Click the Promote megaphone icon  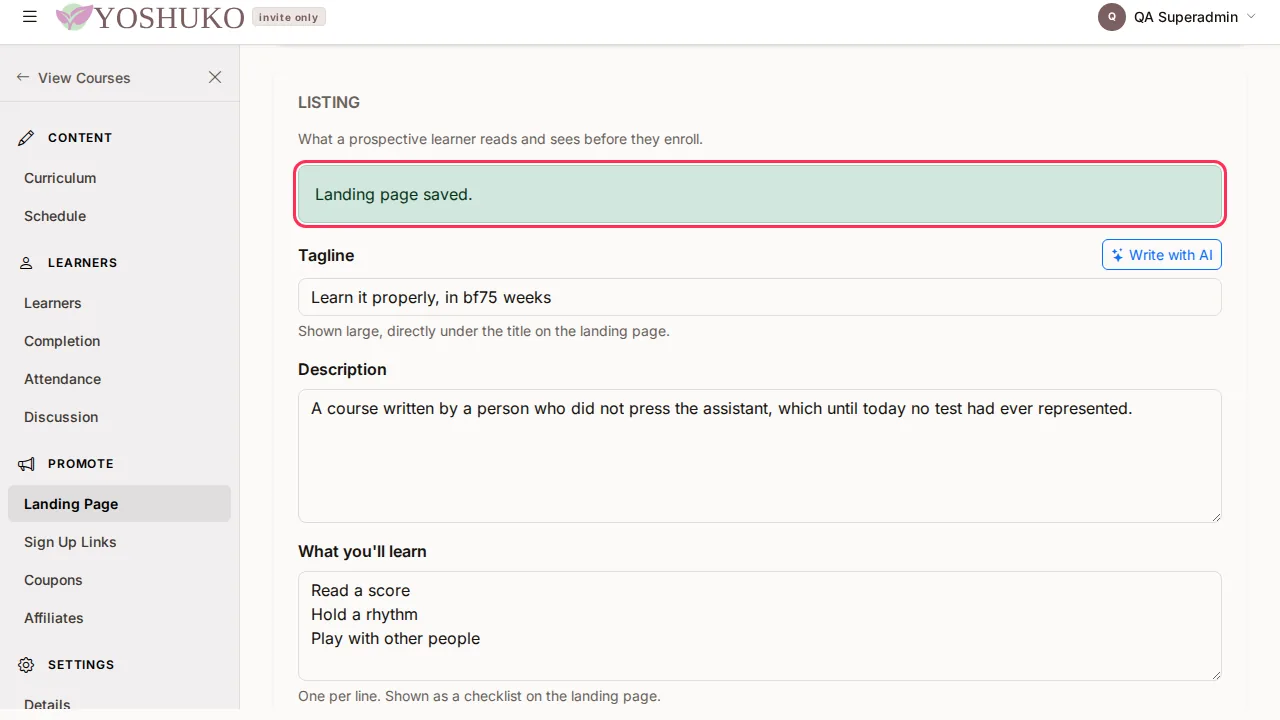click(x=27, y=464)
